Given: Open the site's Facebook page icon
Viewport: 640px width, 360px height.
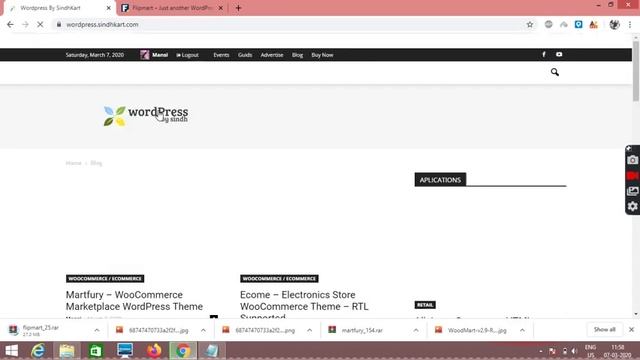Looking at the screenshot, I should pyautogui.click(x=544, y=54).
